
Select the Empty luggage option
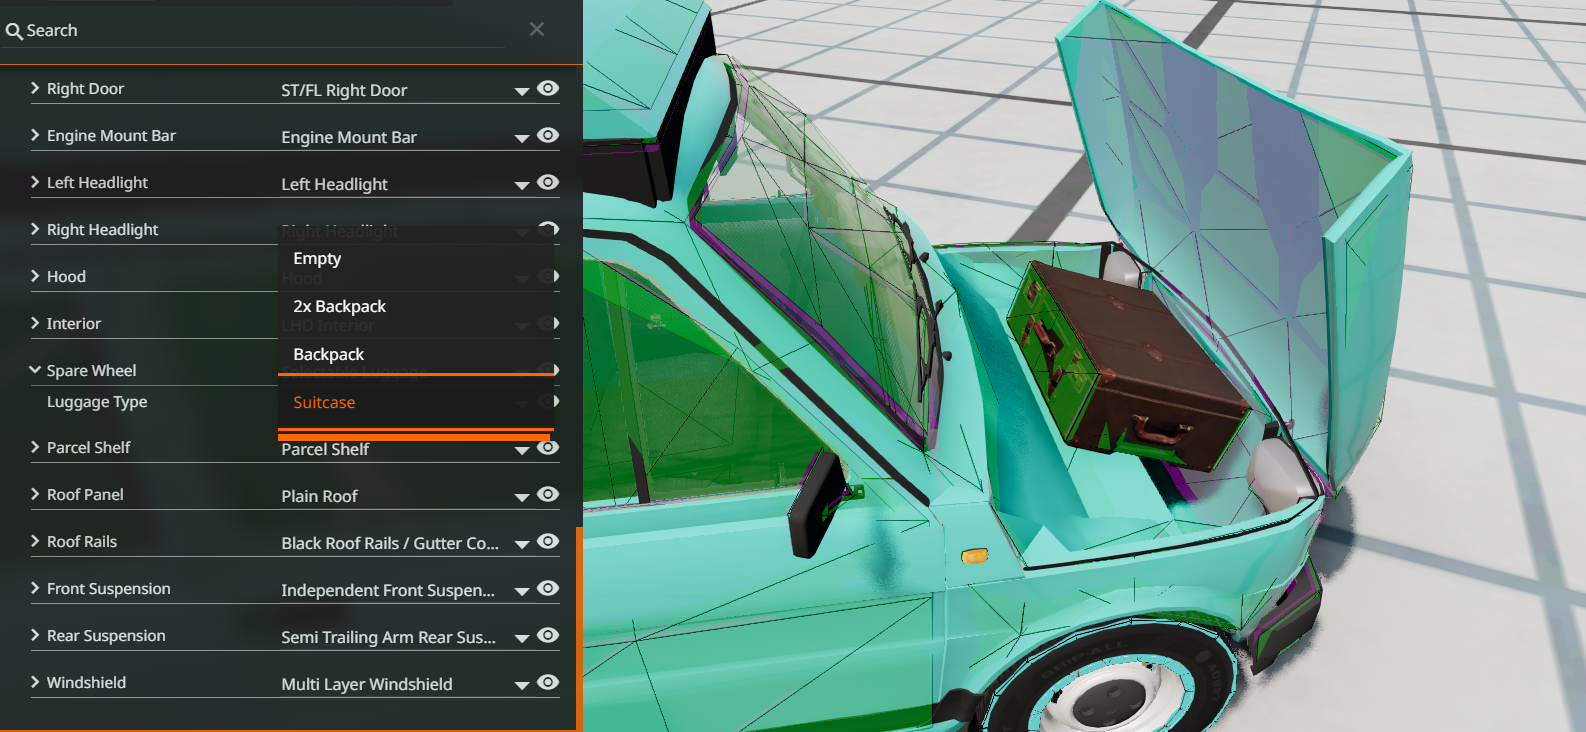tap(415, 258)
